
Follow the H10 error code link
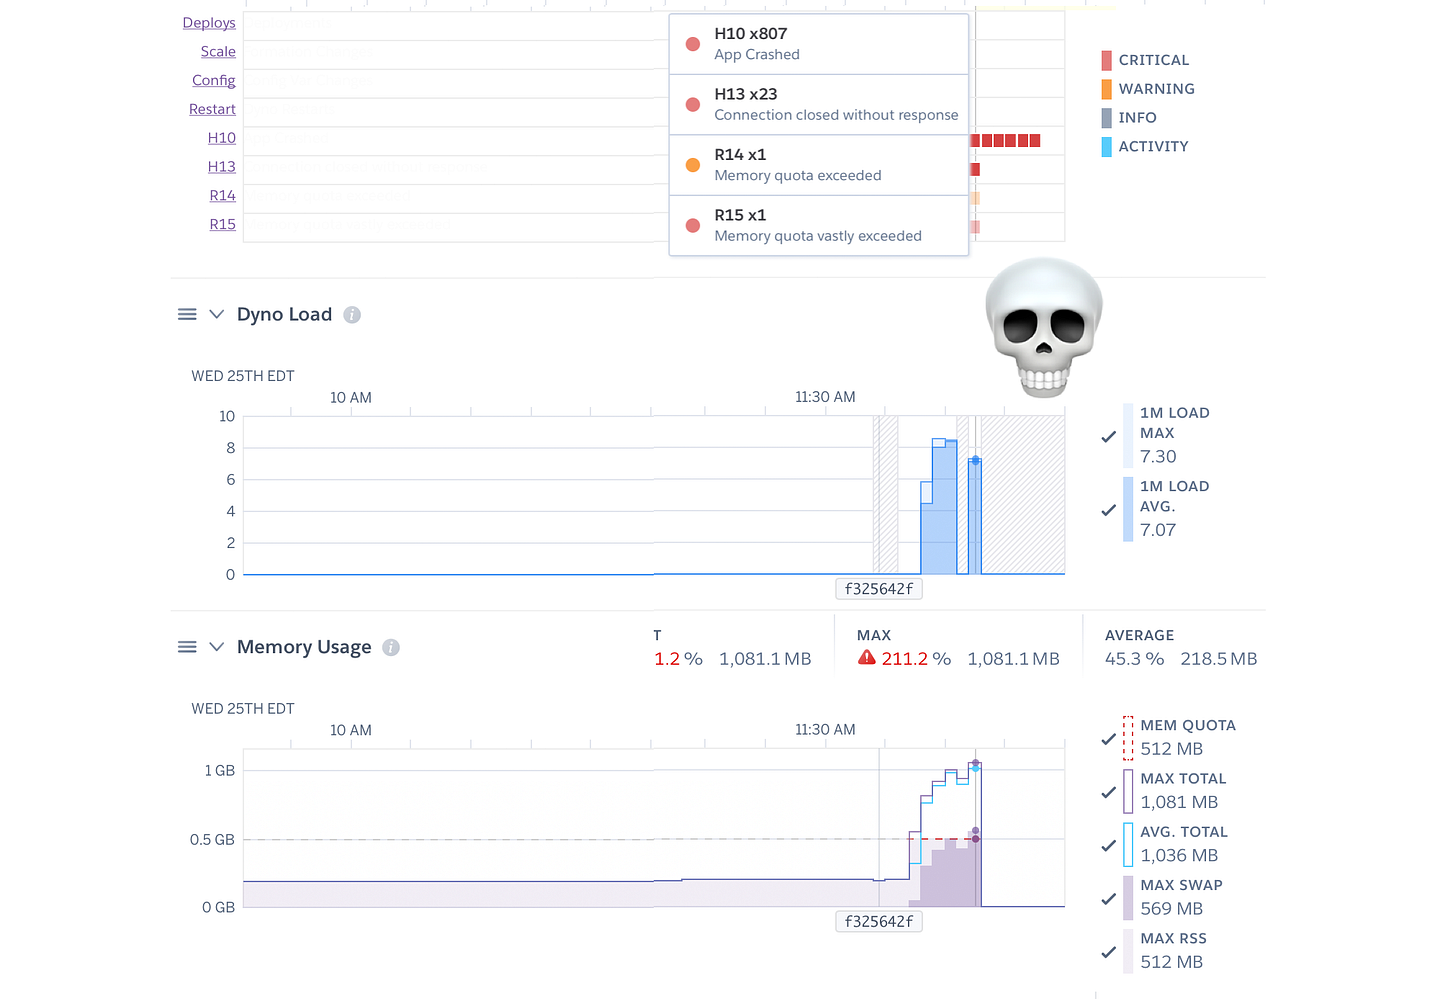point(222,138)
